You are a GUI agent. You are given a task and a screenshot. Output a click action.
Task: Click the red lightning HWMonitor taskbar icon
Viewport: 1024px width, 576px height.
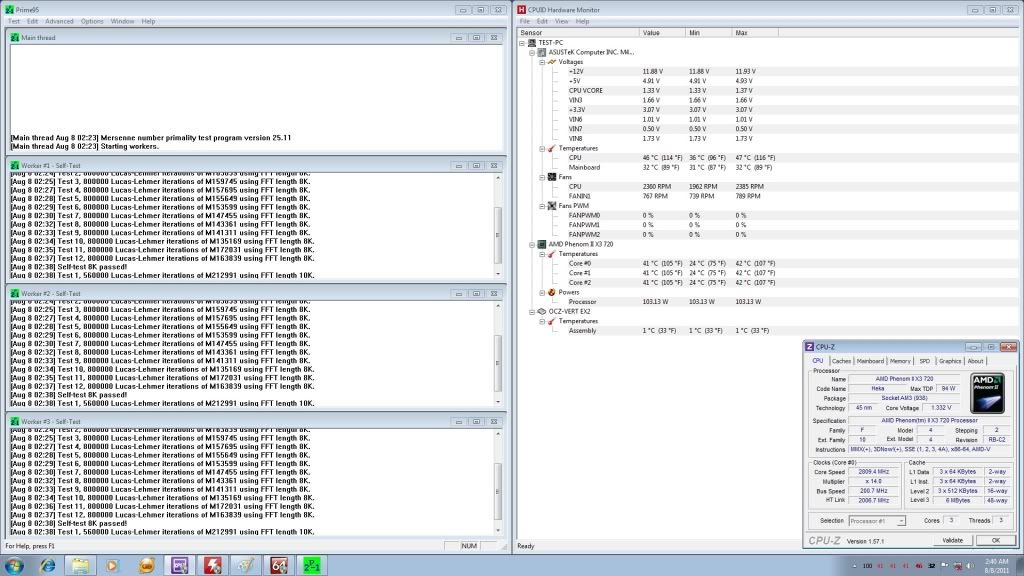click(212, 566)
